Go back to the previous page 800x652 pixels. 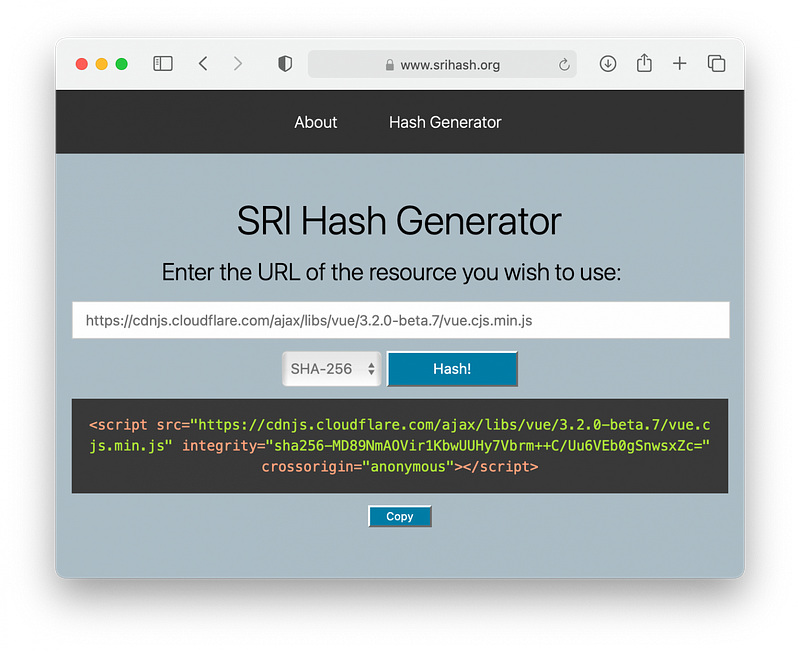click(203, 64)
